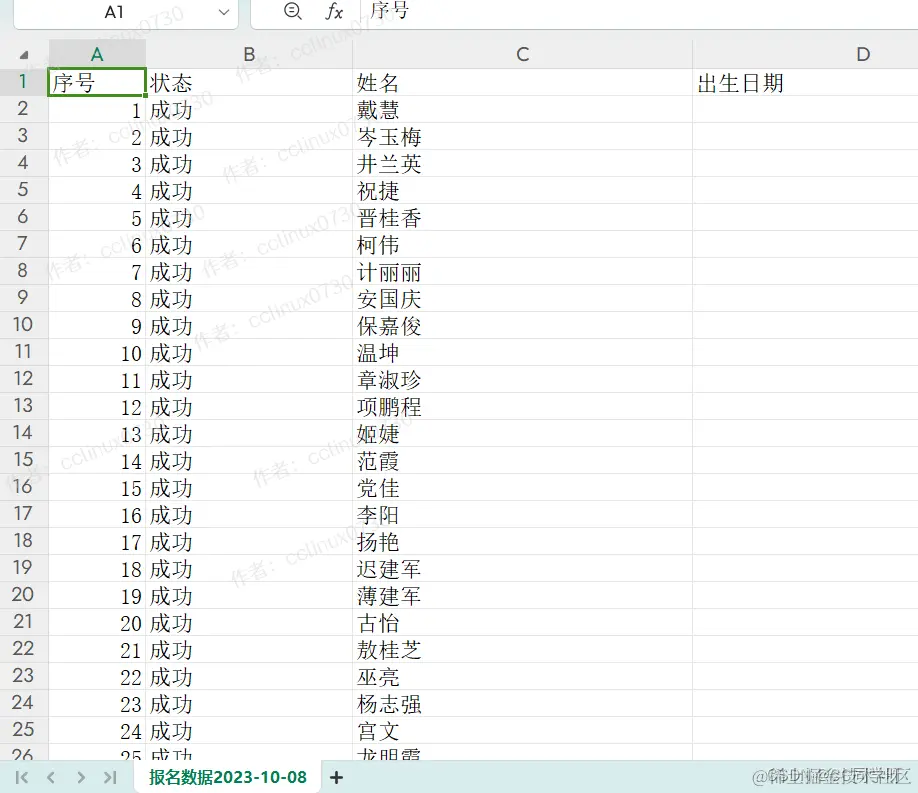Click the name cell 项鹏程
Image resolution: width=918 pixels, height=793 pixels.
tap(522, 406)
